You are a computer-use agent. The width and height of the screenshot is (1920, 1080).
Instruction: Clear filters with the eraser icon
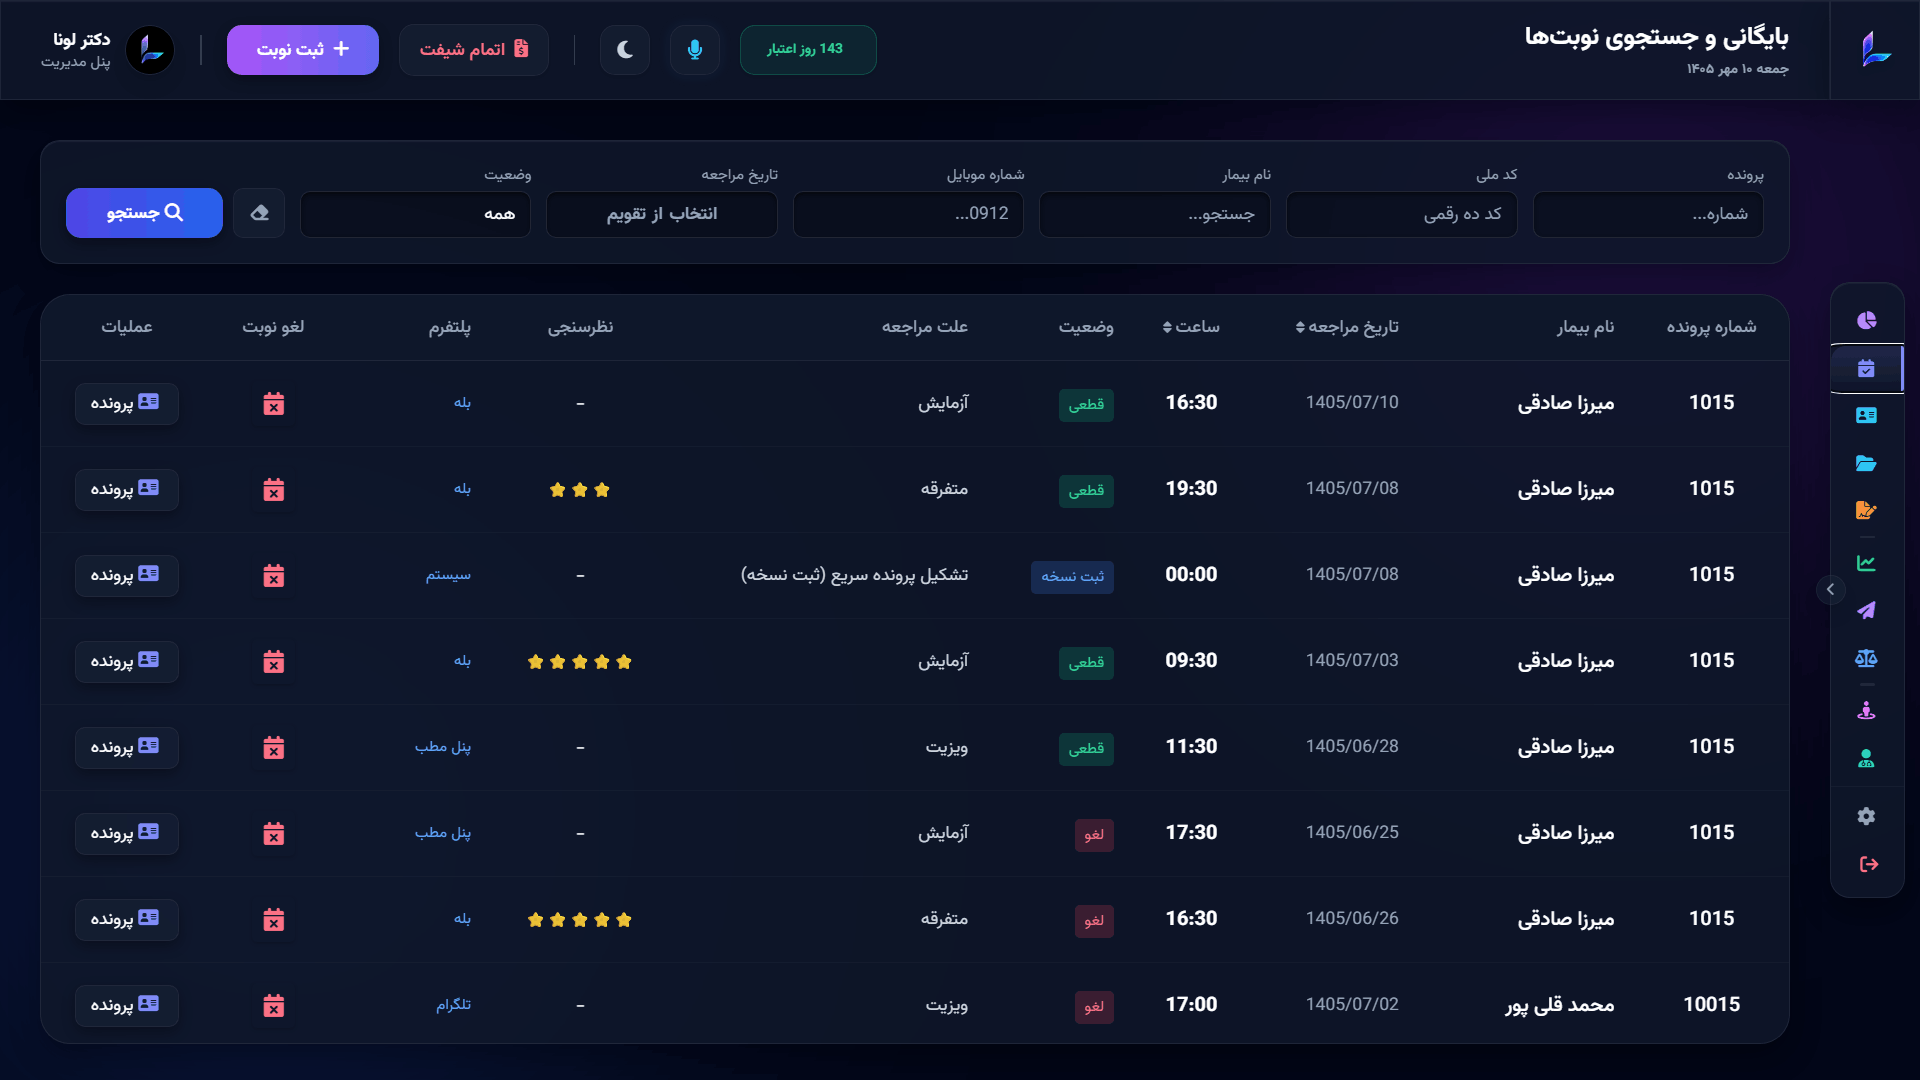pos(259,213)
